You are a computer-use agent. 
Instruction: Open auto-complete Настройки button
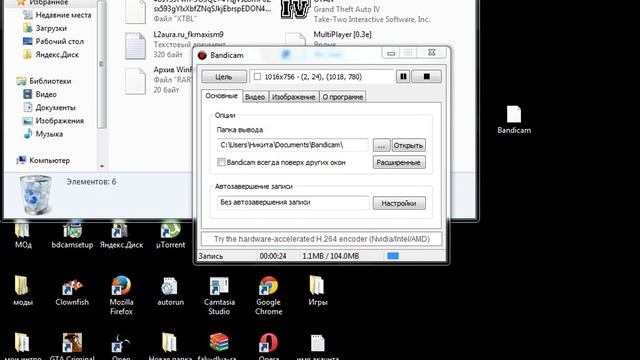point(399,203)
